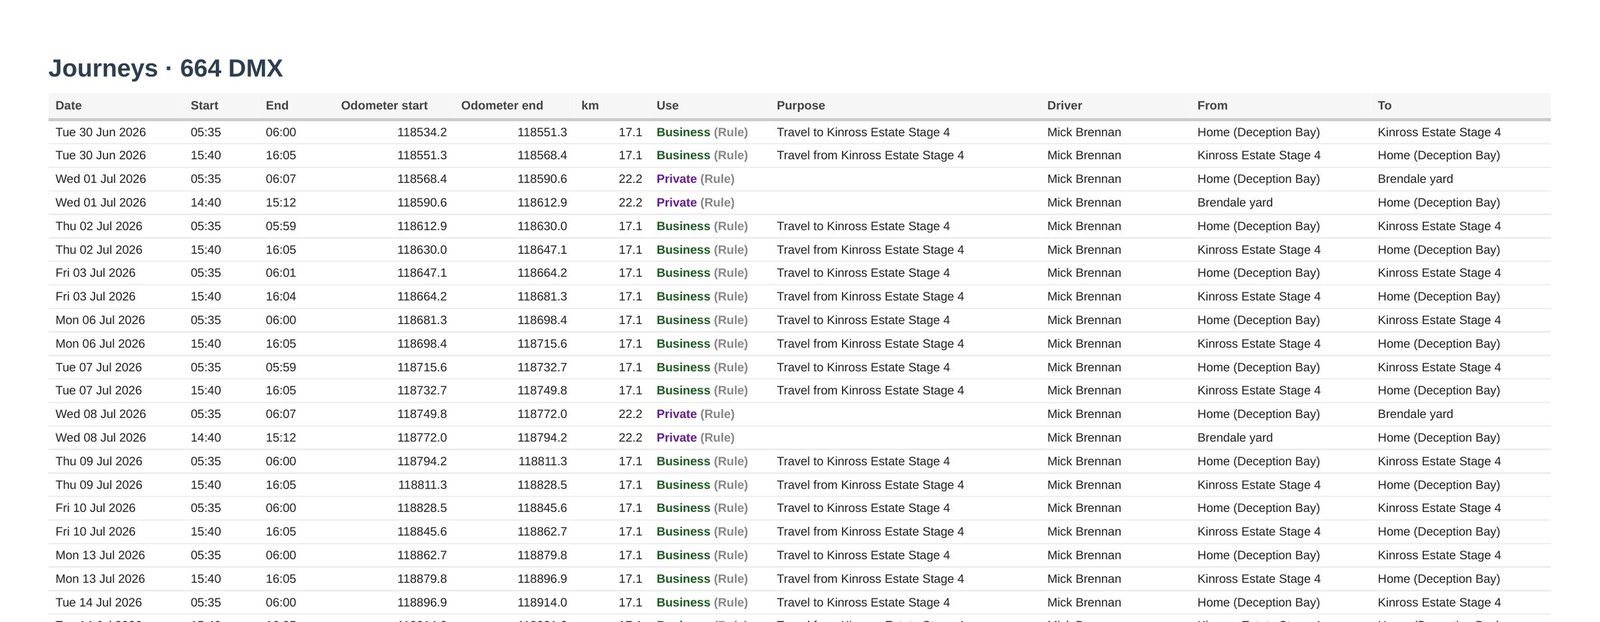Click purpose on Tue 30 Jun 05:35 row
The image size is (1600, 622).
pos(863,132)
